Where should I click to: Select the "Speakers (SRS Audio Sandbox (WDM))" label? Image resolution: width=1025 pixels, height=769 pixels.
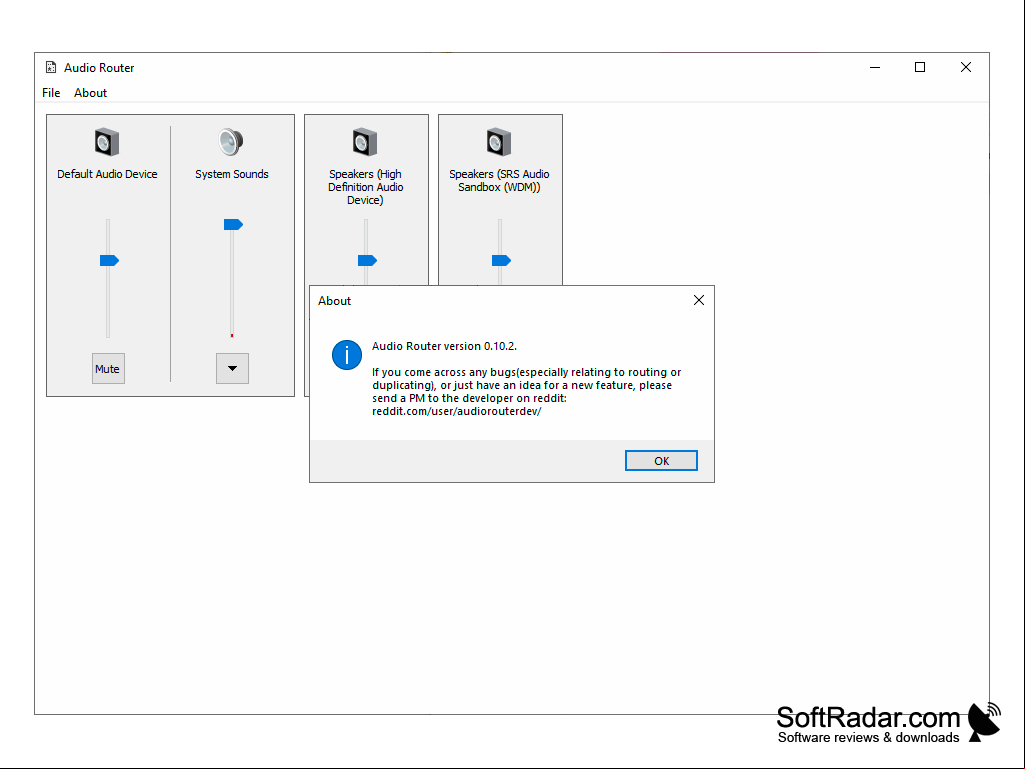(499, 180)
